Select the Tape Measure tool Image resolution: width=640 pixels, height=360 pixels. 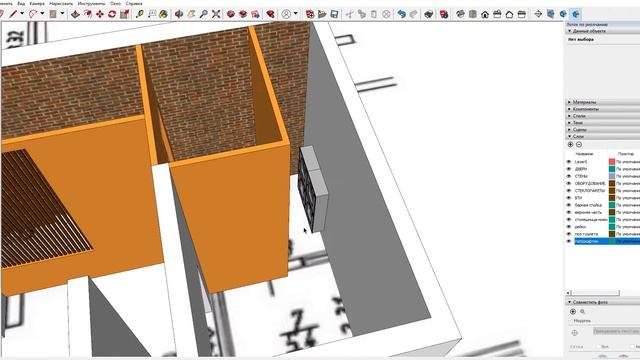pos(140,14)
